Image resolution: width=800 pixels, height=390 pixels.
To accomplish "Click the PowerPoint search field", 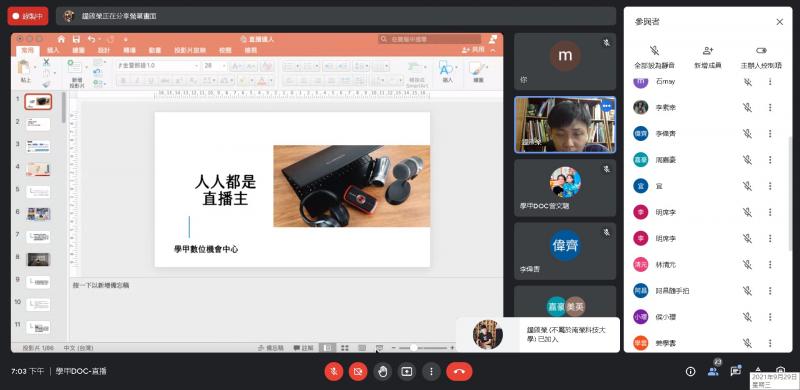I will 430,39.
